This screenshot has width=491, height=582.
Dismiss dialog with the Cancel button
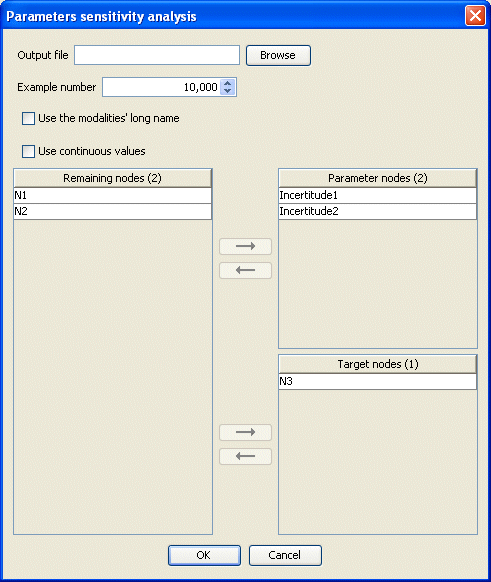(285, 555)
